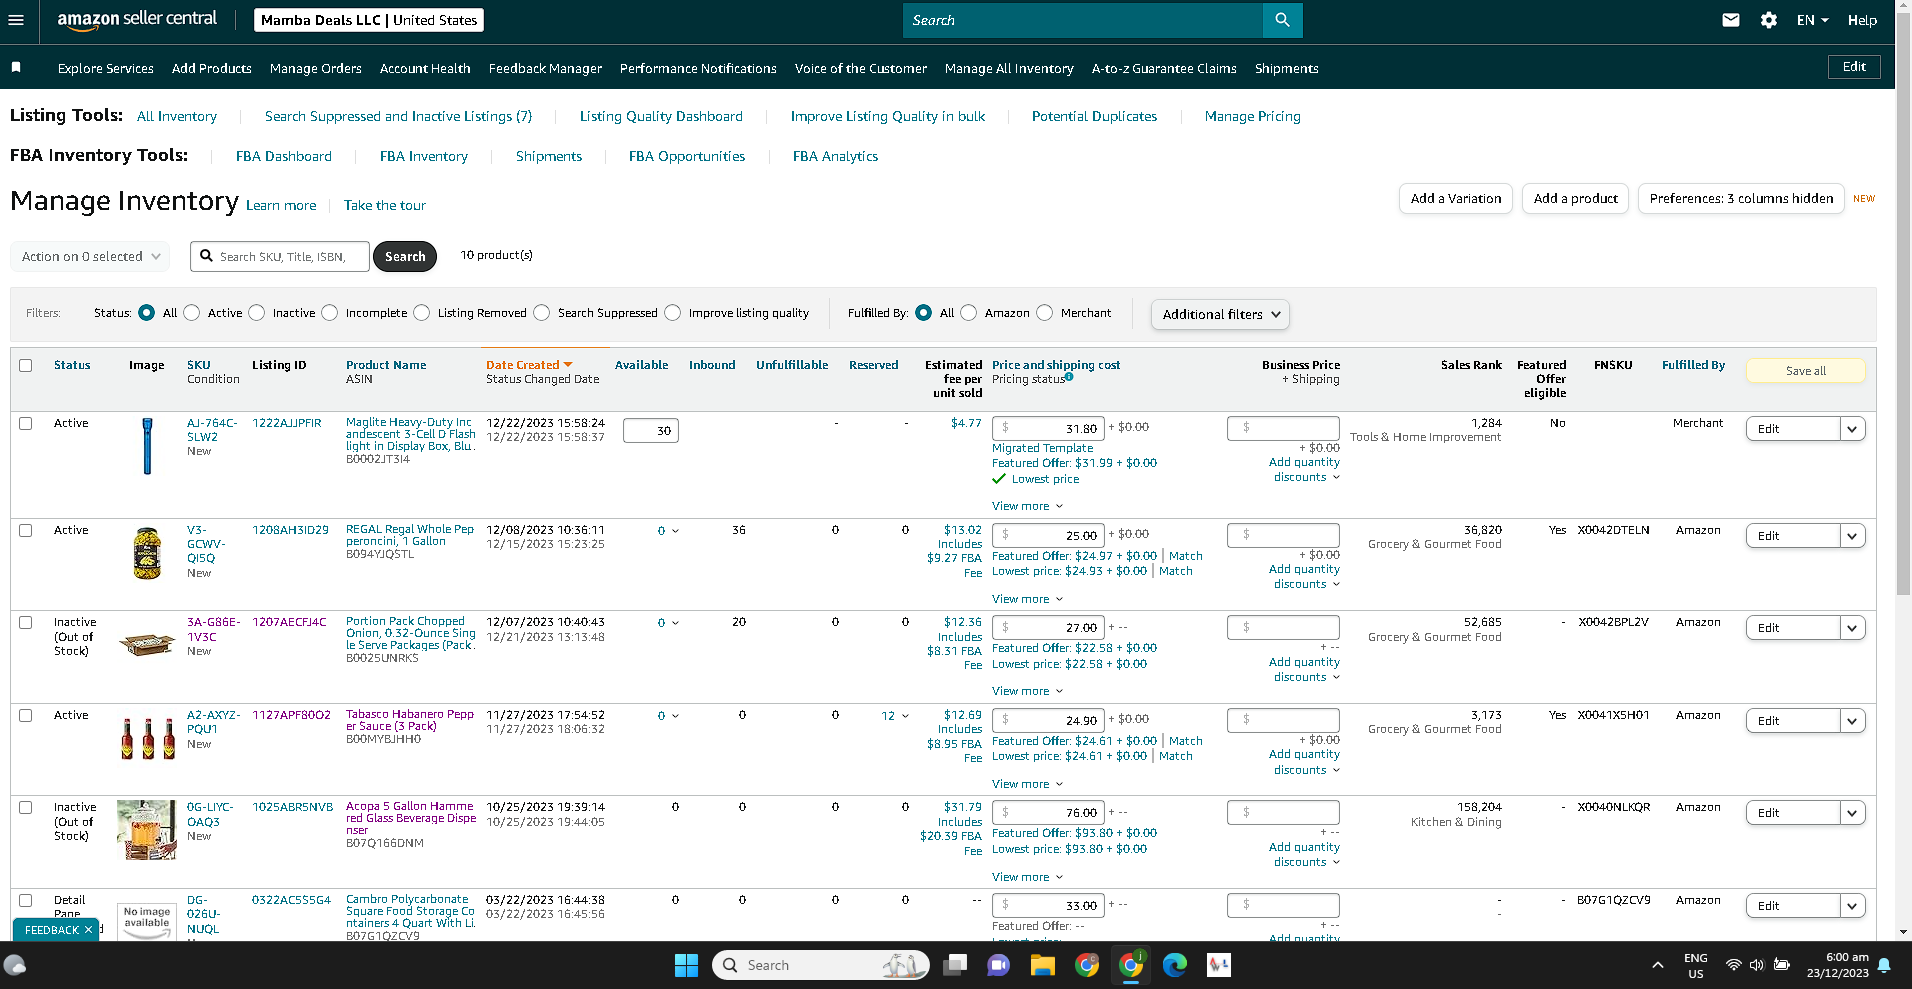Image resolution: width=1912 pixels, height=989 pixels.
Task: Tick the checkbox for Tabasco Habanero row
Action: click(26, 715)
